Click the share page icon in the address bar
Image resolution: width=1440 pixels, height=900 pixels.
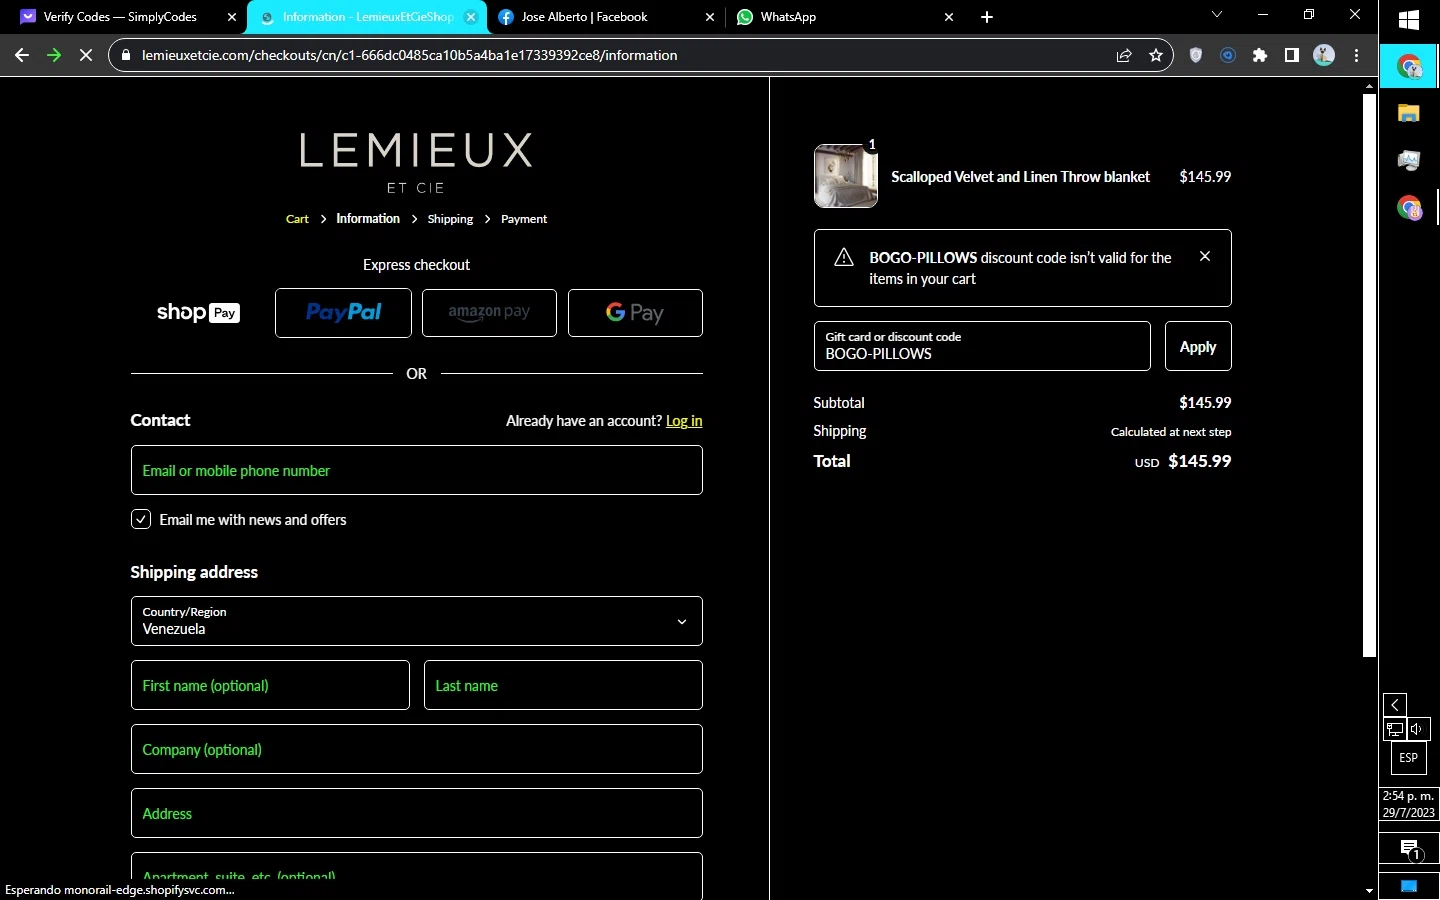1124,55
